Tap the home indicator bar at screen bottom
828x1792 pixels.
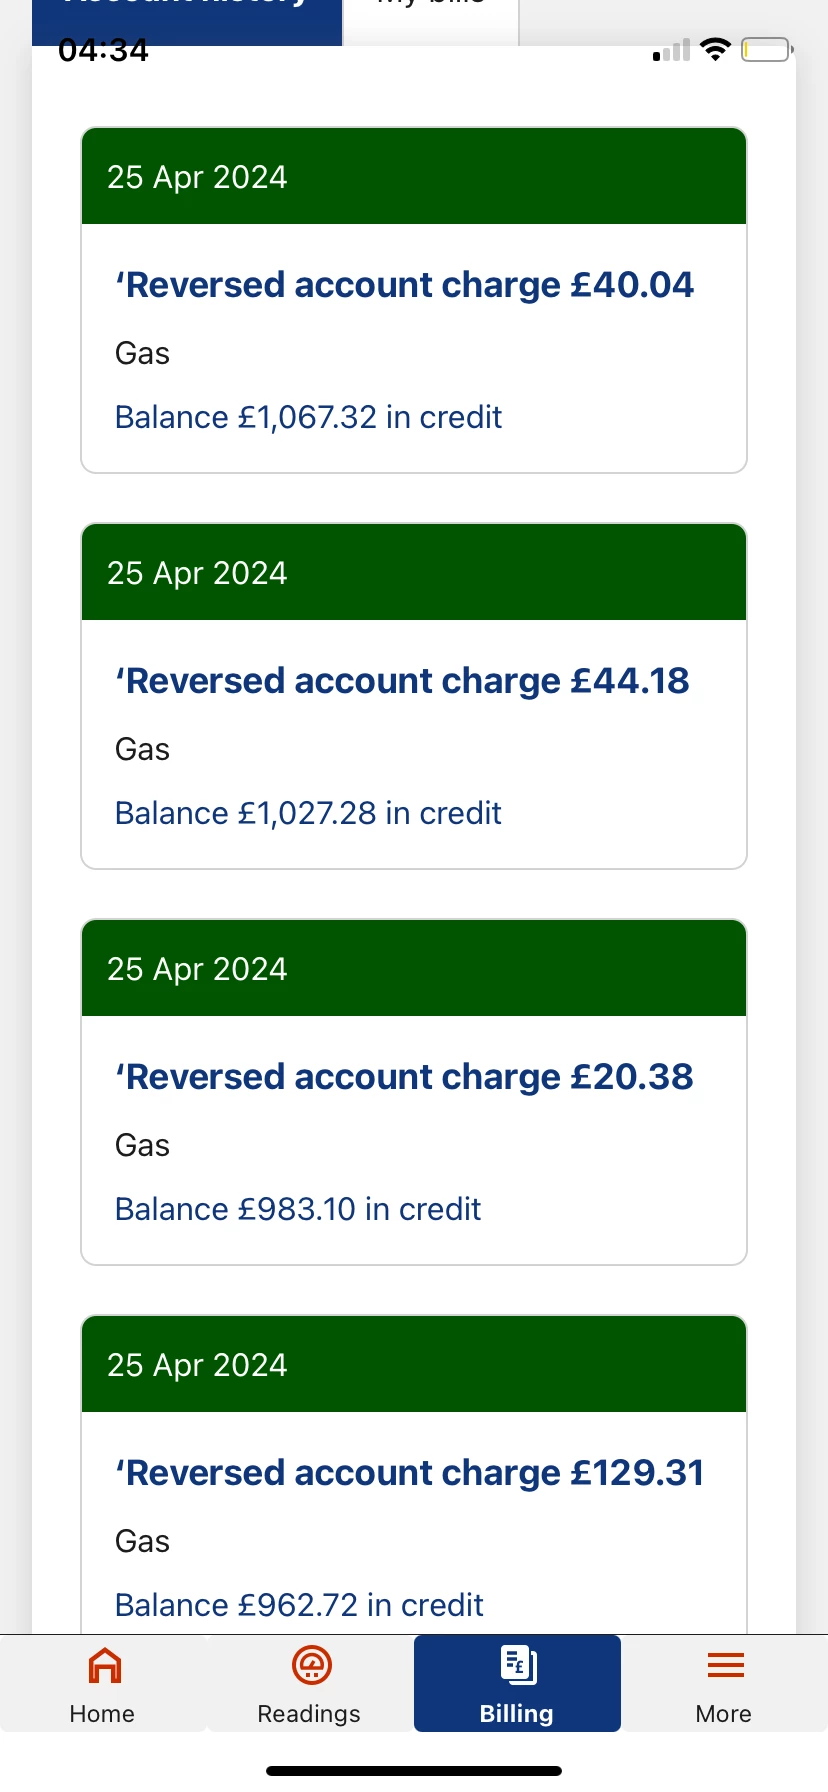[x=414, y=1771]
